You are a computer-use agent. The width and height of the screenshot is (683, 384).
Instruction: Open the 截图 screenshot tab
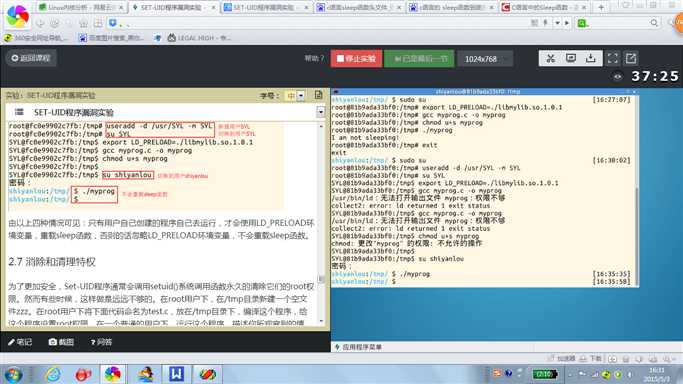(61, 342)
